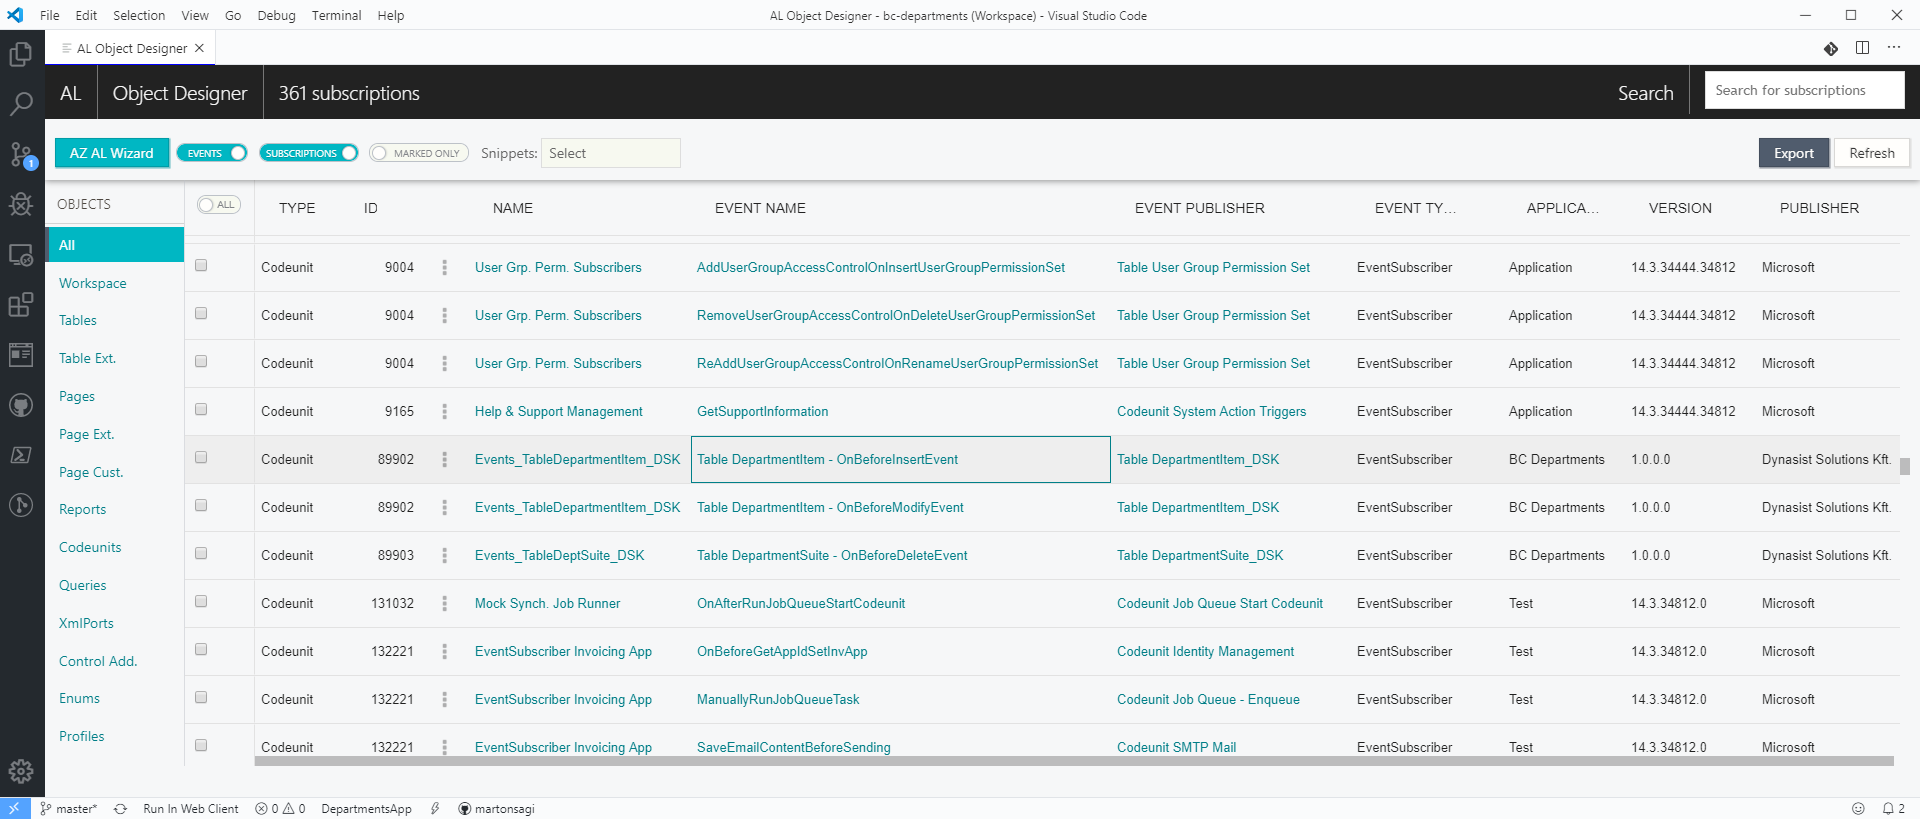Open the Terminal menu

[336, 15]
